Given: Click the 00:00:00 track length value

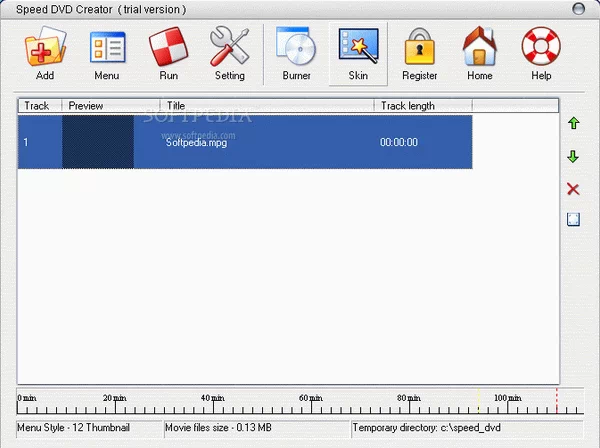Looking at the screenshot, I should [x=399, y=142].
